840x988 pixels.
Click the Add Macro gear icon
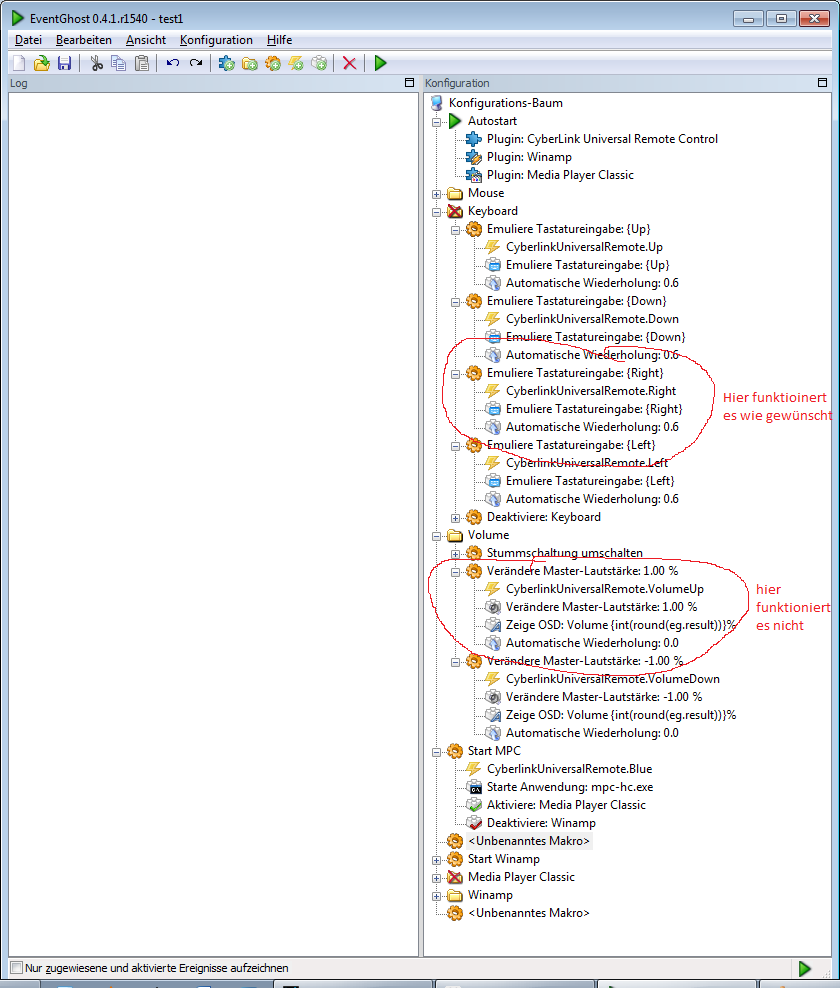(x=273, y=63)
